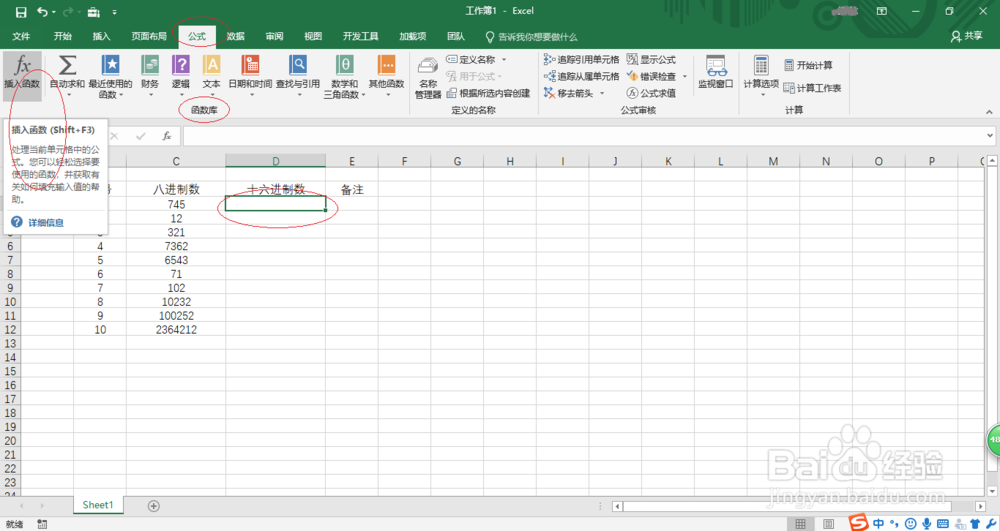
Task: Click the Share (共享) button
Action: click(x=966, y=36)
